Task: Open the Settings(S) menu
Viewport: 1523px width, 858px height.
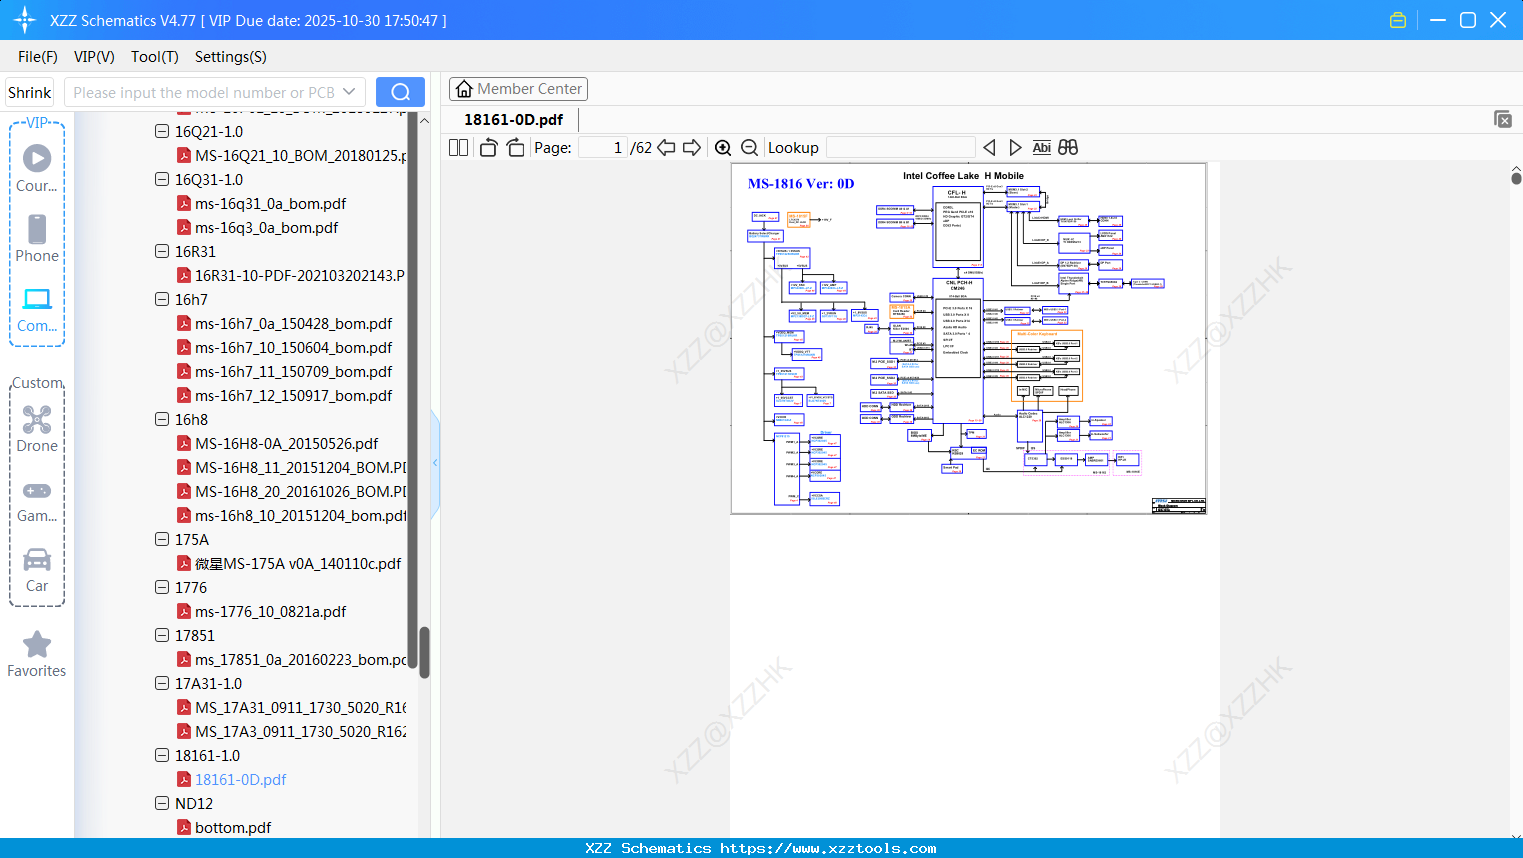Action: [x=231, y=57]
